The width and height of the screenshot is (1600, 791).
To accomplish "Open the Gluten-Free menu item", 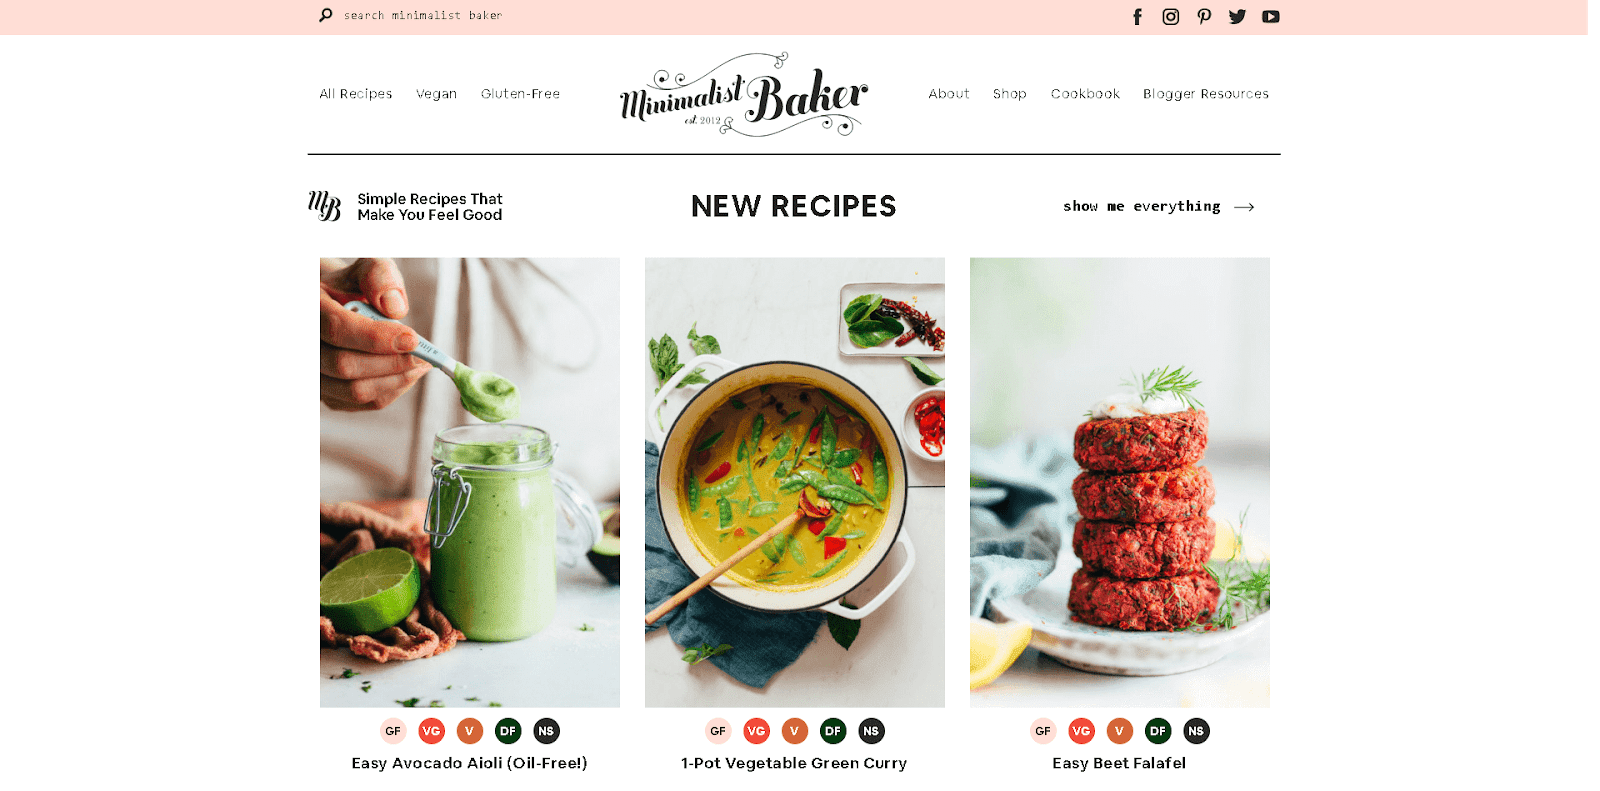I will 520,94.
